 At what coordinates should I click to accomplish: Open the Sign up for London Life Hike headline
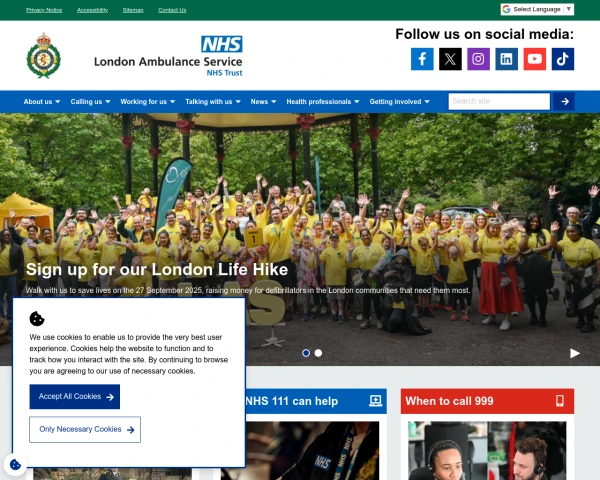click(x=157, y=269)
